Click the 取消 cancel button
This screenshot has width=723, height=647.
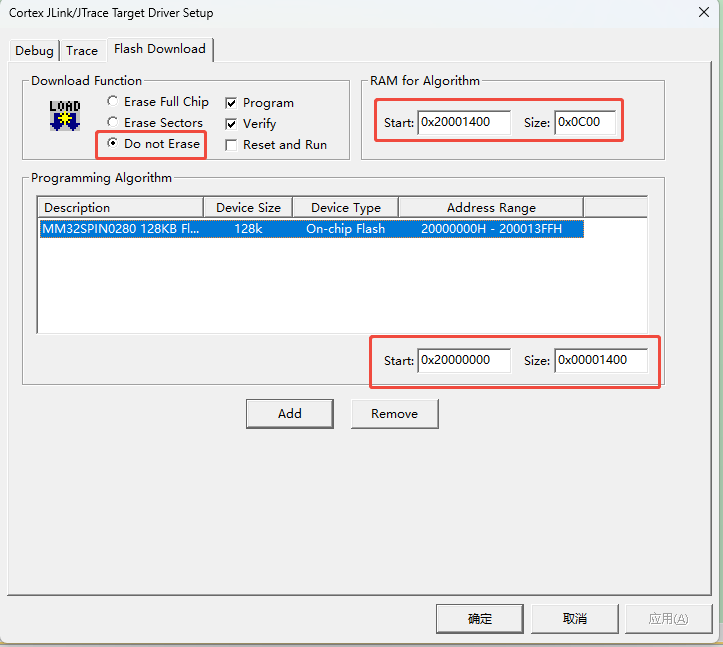pos(574,618)
